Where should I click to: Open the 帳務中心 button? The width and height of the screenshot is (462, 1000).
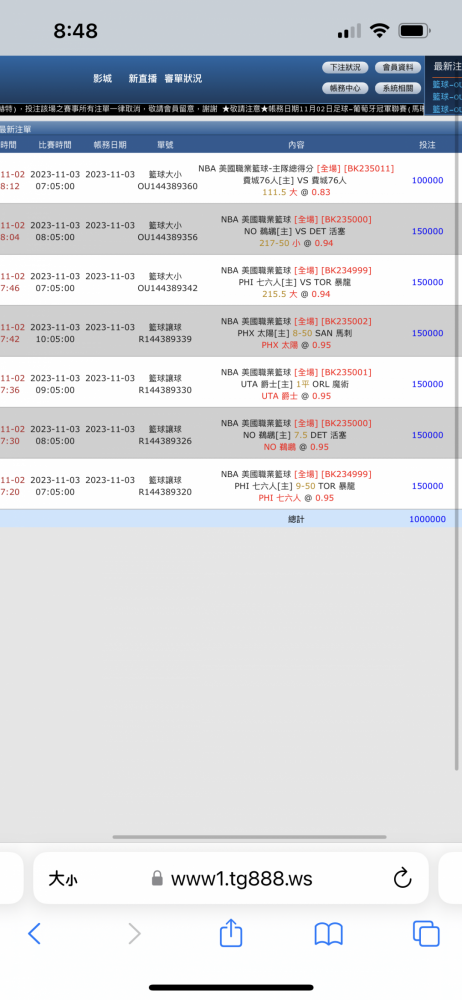point(345,88)
